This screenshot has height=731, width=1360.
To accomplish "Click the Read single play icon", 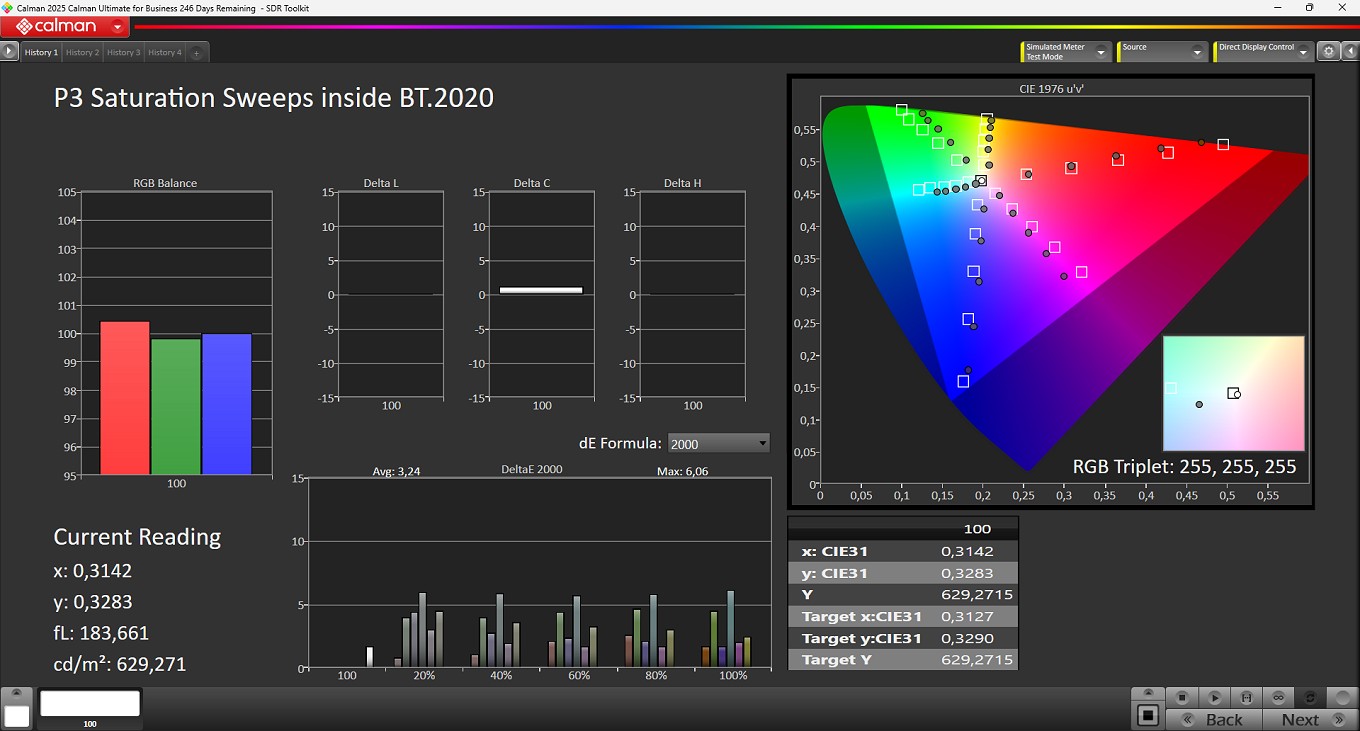I will pos(1214,697).
